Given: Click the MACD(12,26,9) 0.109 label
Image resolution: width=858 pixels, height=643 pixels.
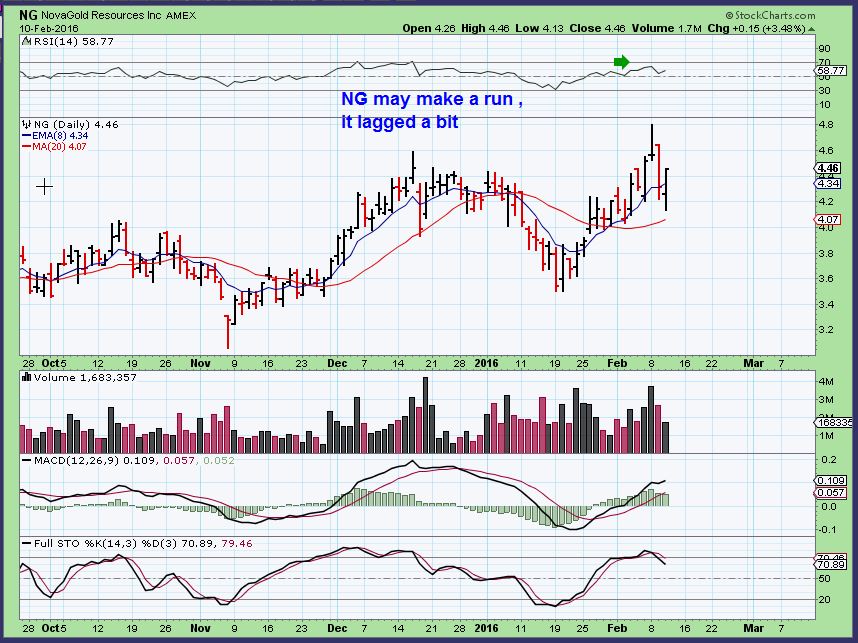Looking at the screenshot, I should tap(95, 461).
